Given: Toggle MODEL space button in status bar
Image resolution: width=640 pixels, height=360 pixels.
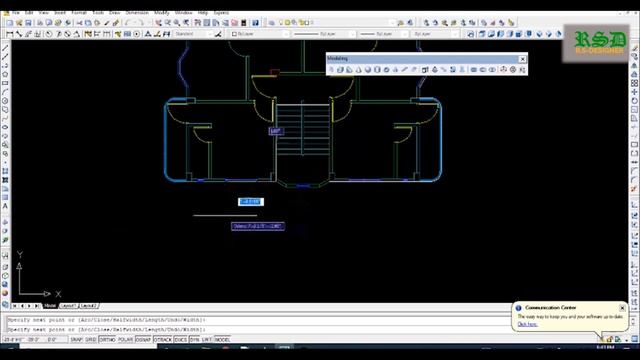Looking at the screenshot, I should [x=222, y=340].
